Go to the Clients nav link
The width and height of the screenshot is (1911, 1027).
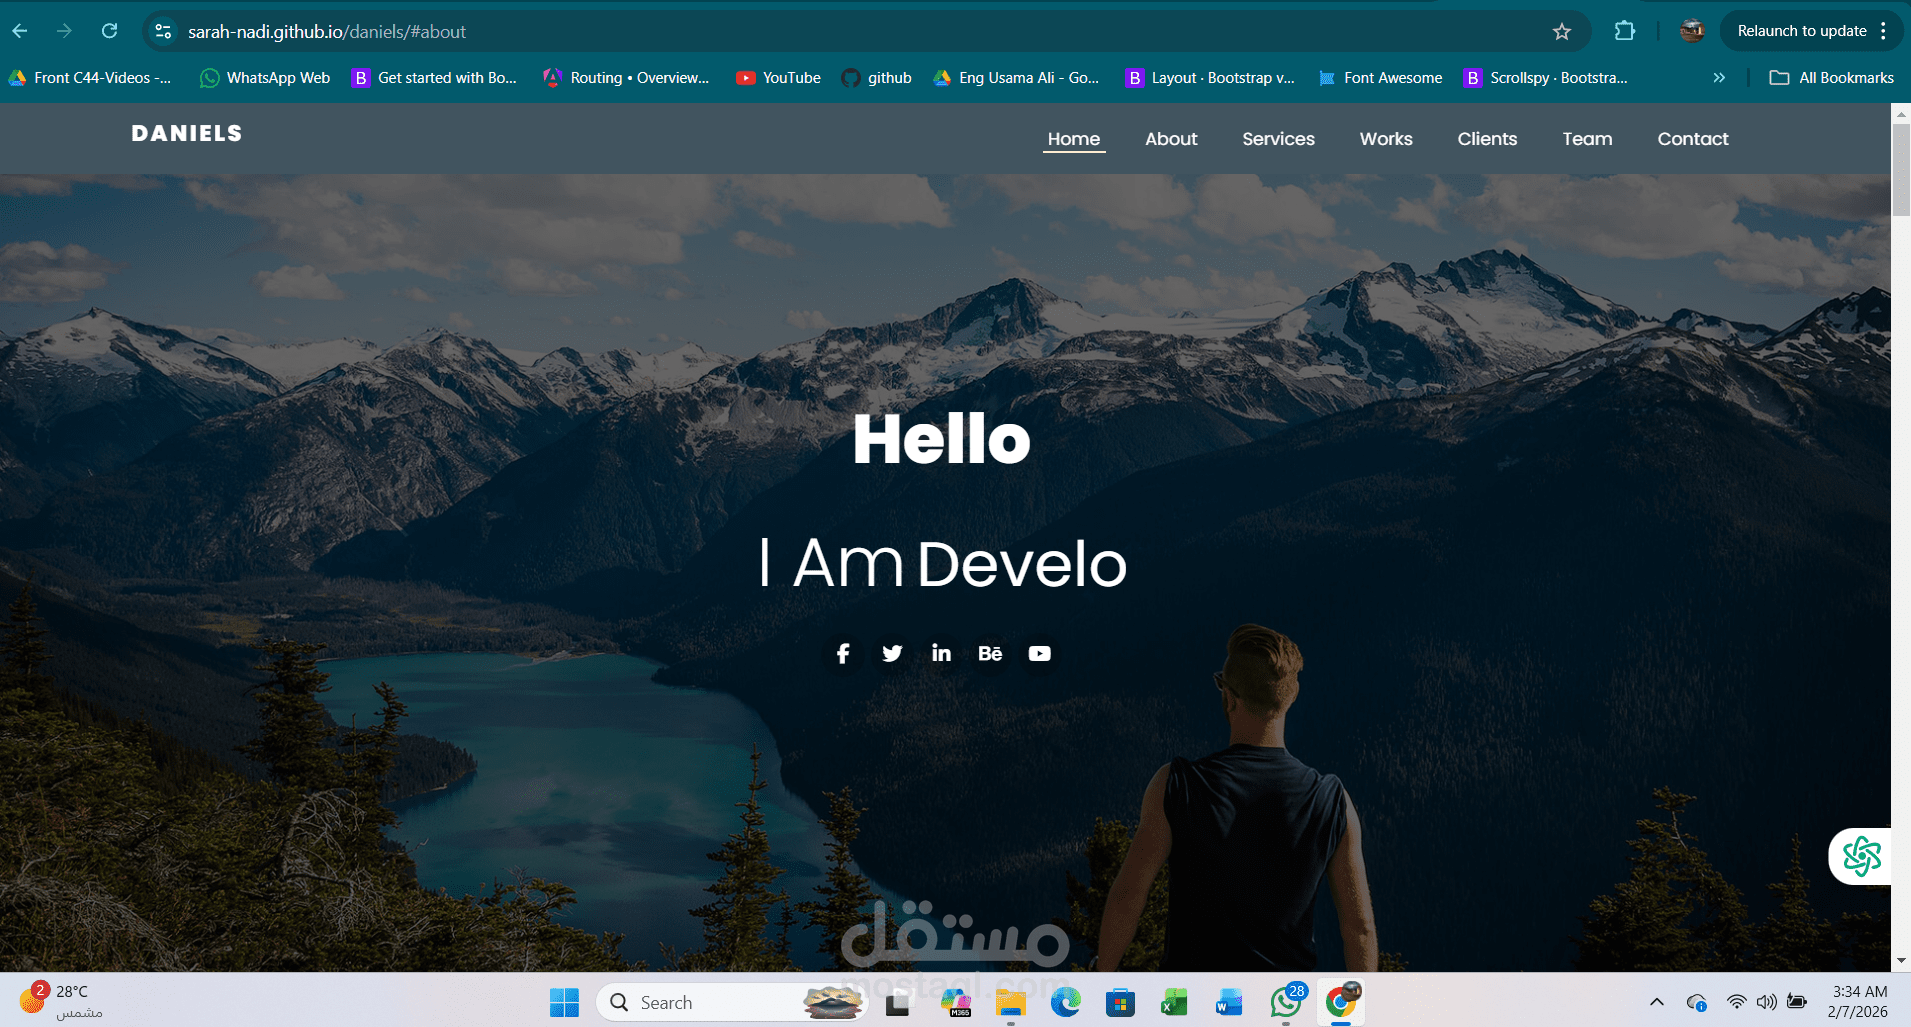(1487, 139)
